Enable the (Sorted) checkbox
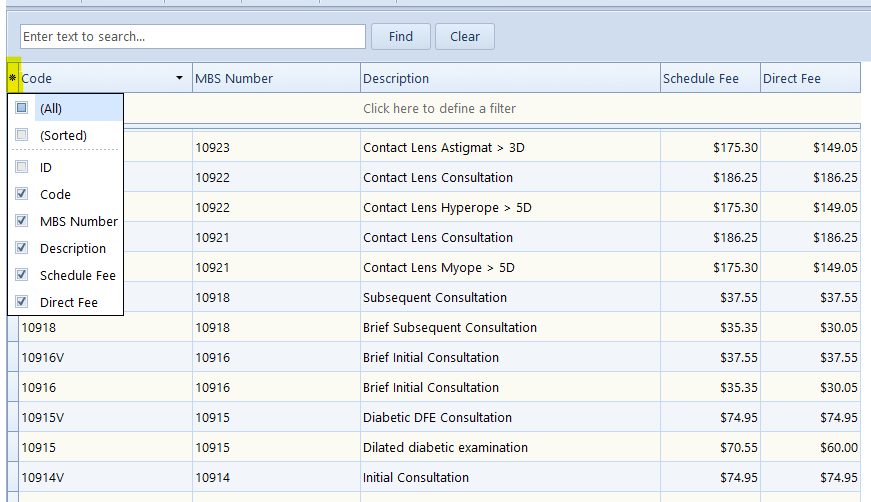The width and height of the screenshot is (871, 502). (x=22, y=135)
